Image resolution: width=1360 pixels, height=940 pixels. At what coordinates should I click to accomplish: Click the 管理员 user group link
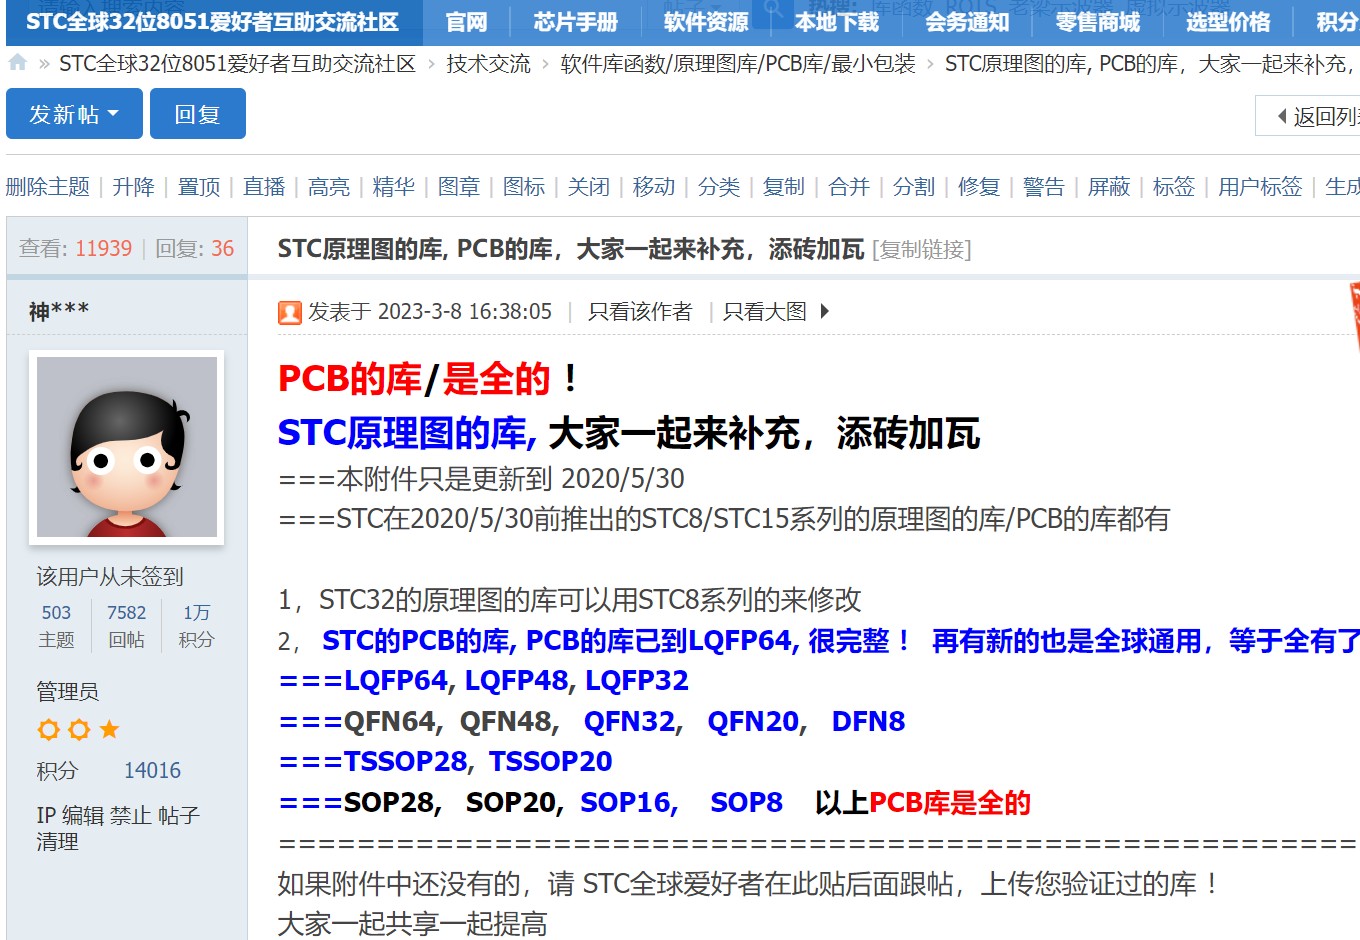pos(67,692)
